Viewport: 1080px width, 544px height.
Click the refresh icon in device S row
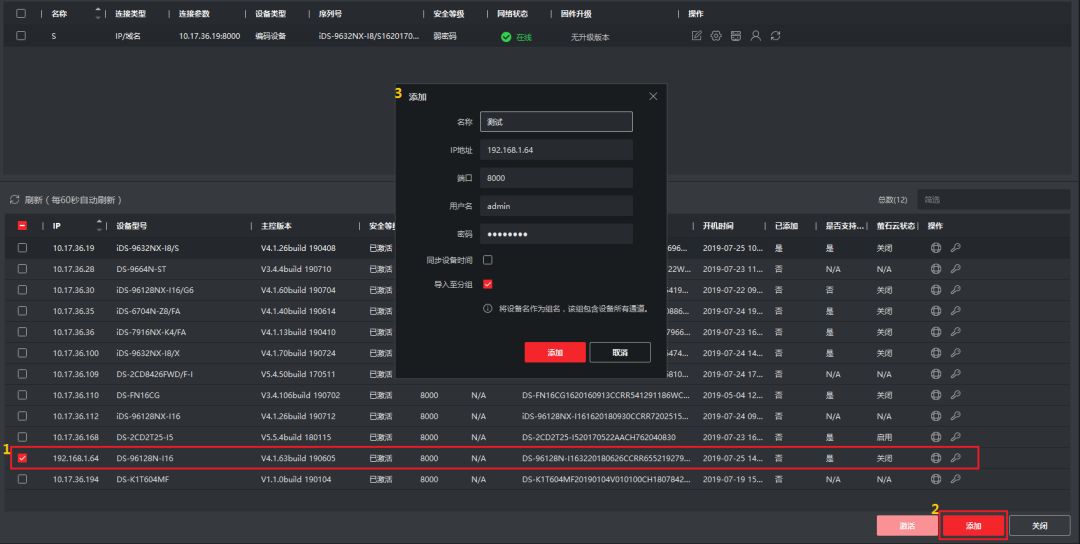[775, 36]
